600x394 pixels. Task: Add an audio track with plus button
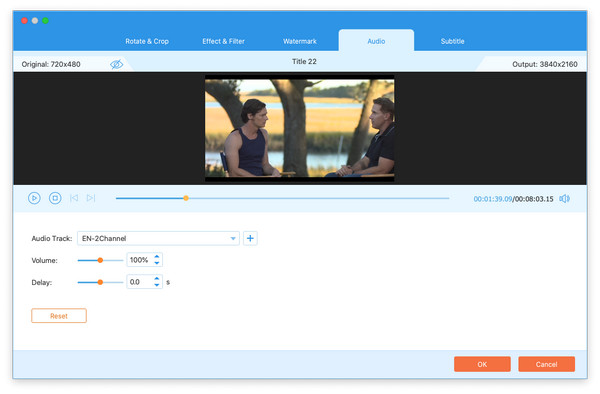[x=250, y=238]
